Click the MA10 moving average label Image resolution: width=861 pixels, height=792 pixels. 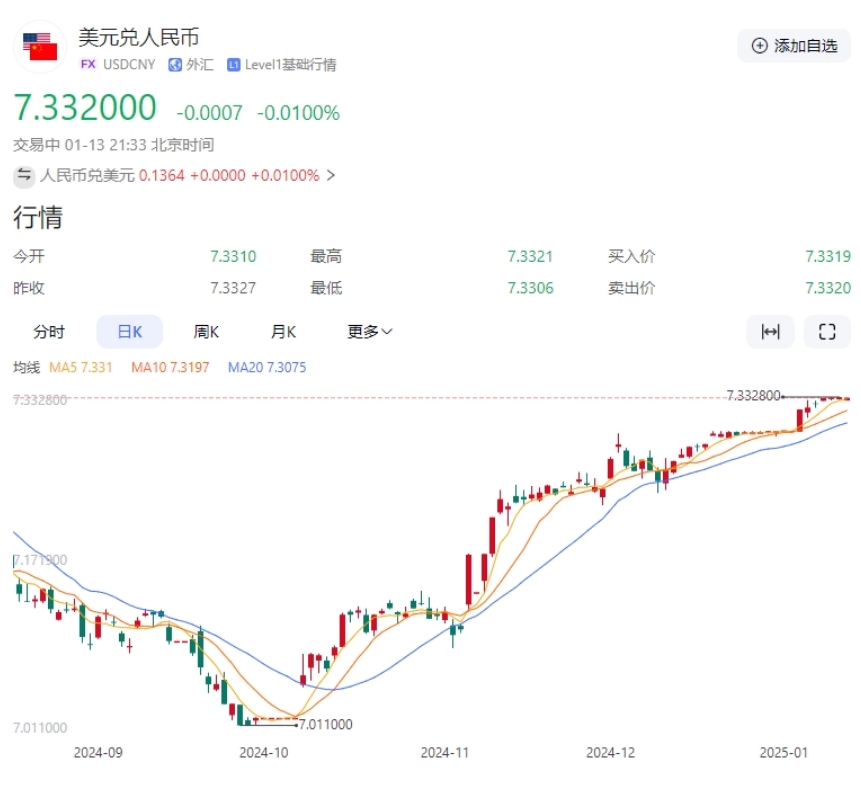click(170, 368)
